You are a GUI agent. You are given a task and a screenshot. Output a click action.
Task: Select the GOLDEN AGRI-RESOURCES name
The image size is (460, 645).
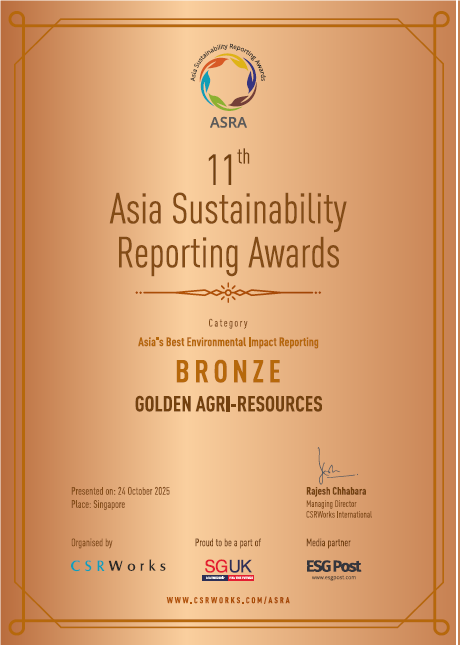pos(229,404)
